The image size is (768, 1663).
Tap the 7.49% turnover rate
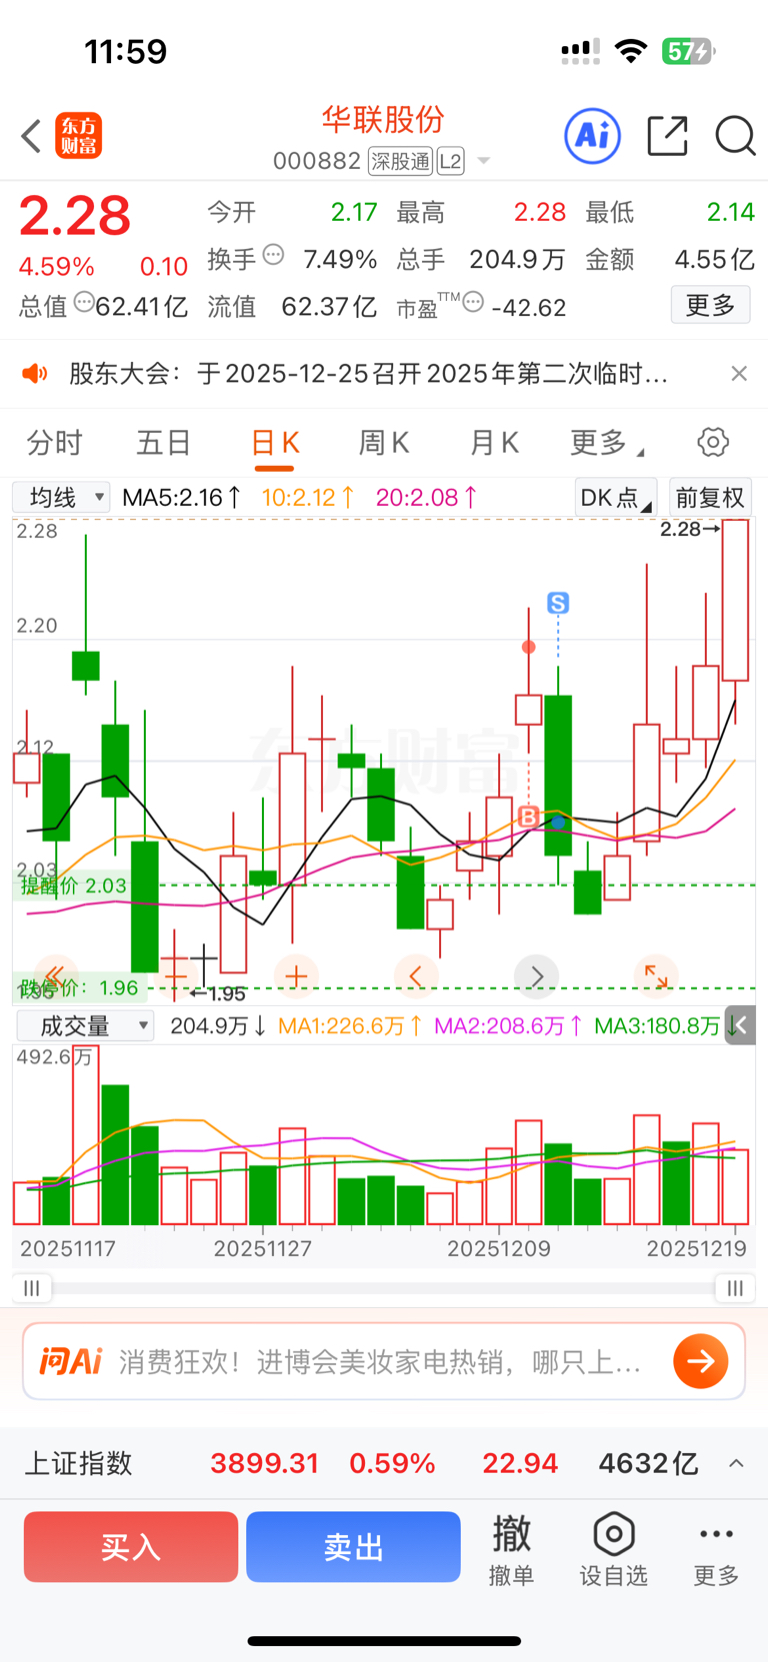340,260
